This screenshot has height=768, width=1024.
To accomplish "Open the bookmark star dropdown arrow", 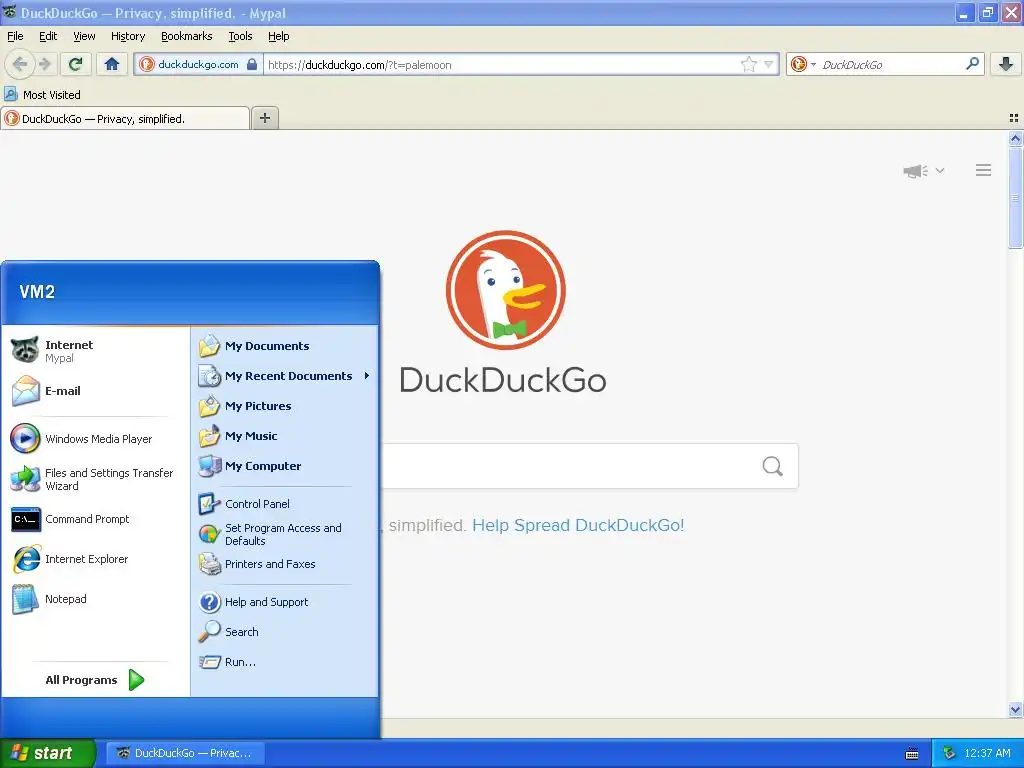I will click(769, 64).
